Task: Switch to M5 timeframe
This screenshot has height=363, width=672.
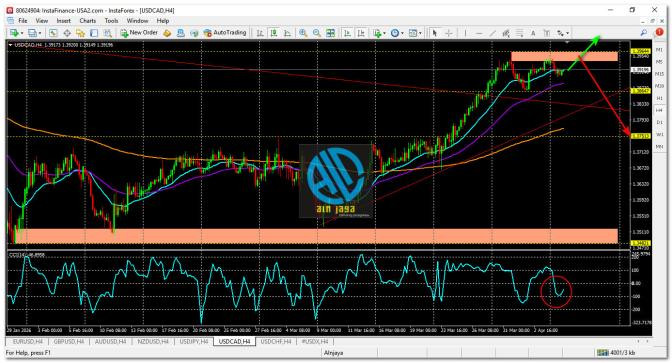Action: [659, 62]
